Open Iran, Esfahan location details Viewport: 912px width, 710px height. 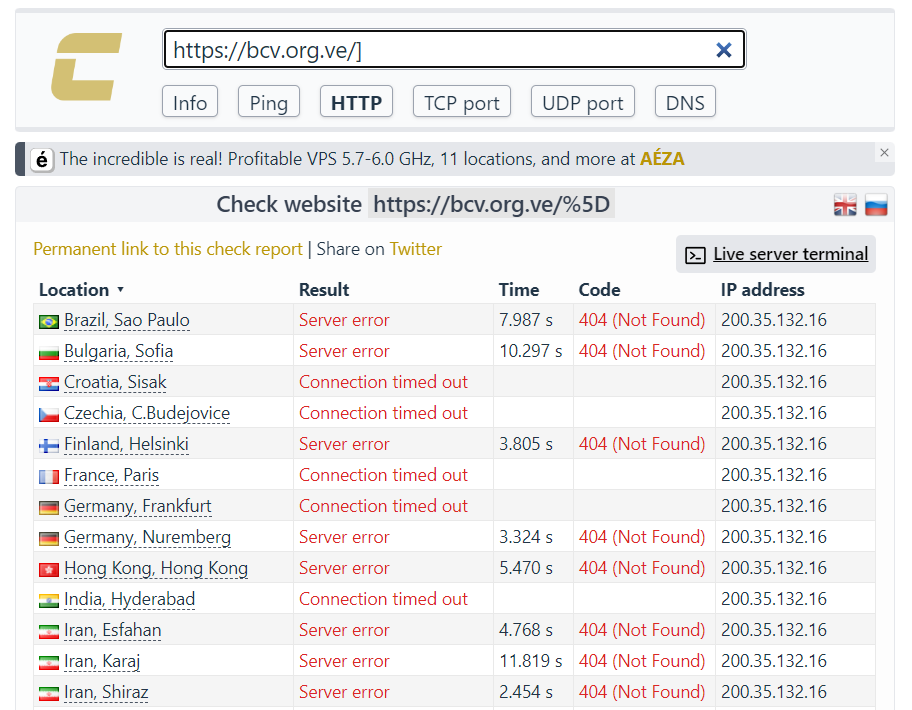pos(113,630)
